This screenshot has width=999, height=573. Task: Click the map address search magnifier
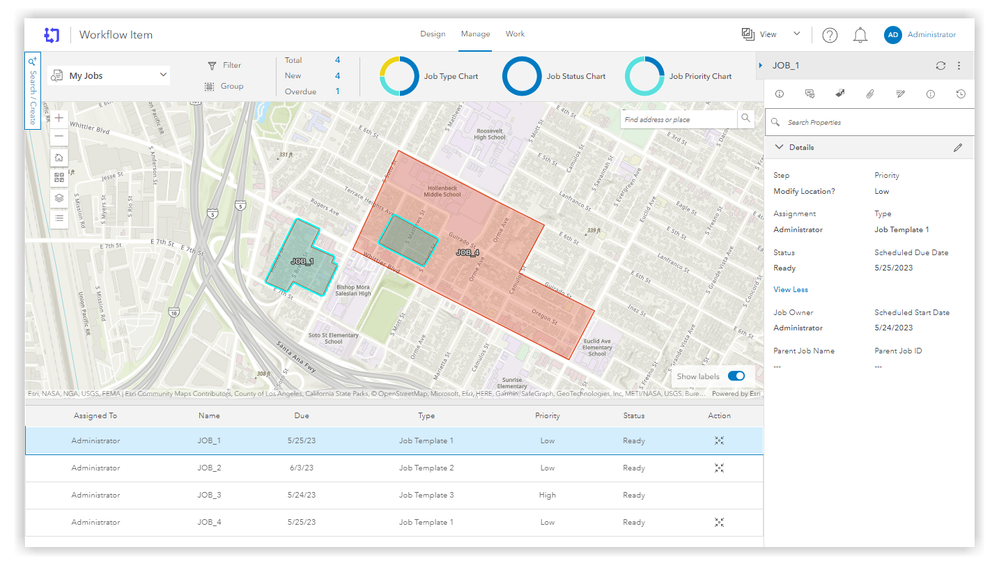[745, 119]
